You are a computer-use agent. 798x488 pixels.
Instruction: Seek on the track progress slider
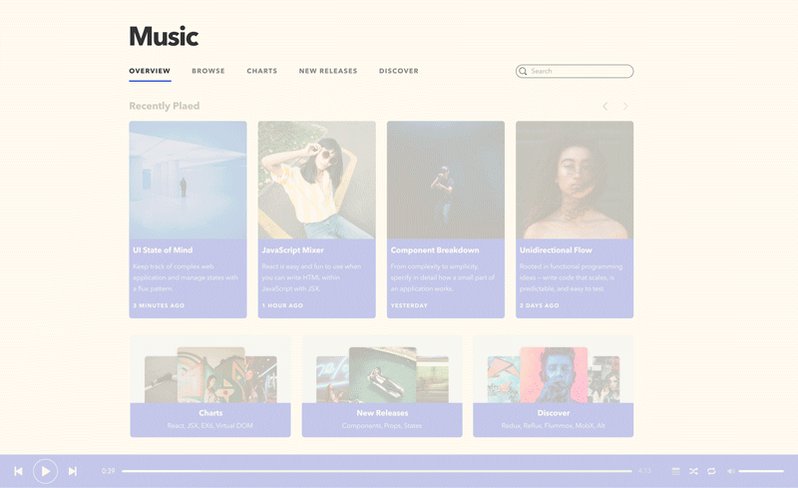(x=377, y=471)
